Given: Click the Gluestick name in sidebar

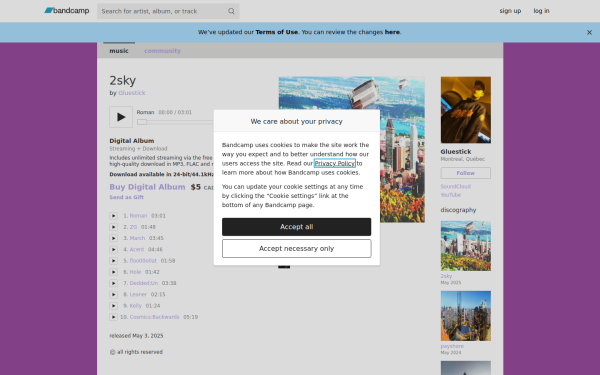Looking at the screenshot, I should [456, 152].
